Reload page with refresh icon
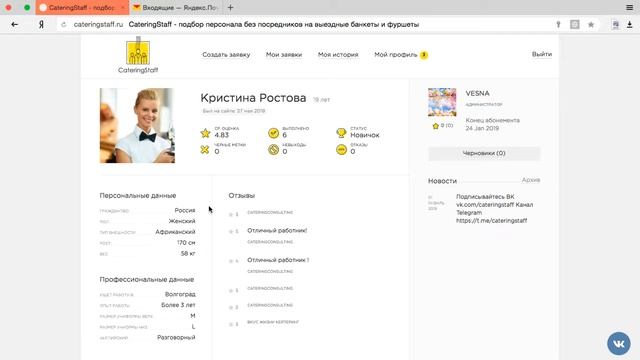Image resolution: width=640 pixels, height=360 pixels. tap(64, 24)
